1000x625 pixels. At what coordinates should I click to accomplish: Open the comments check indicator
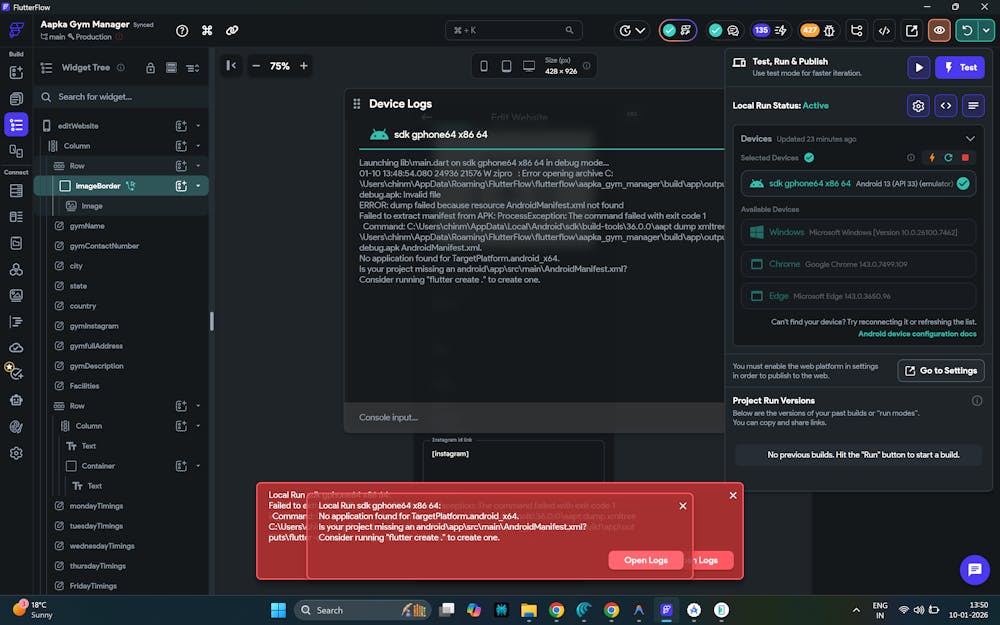[x=724, y=31]
